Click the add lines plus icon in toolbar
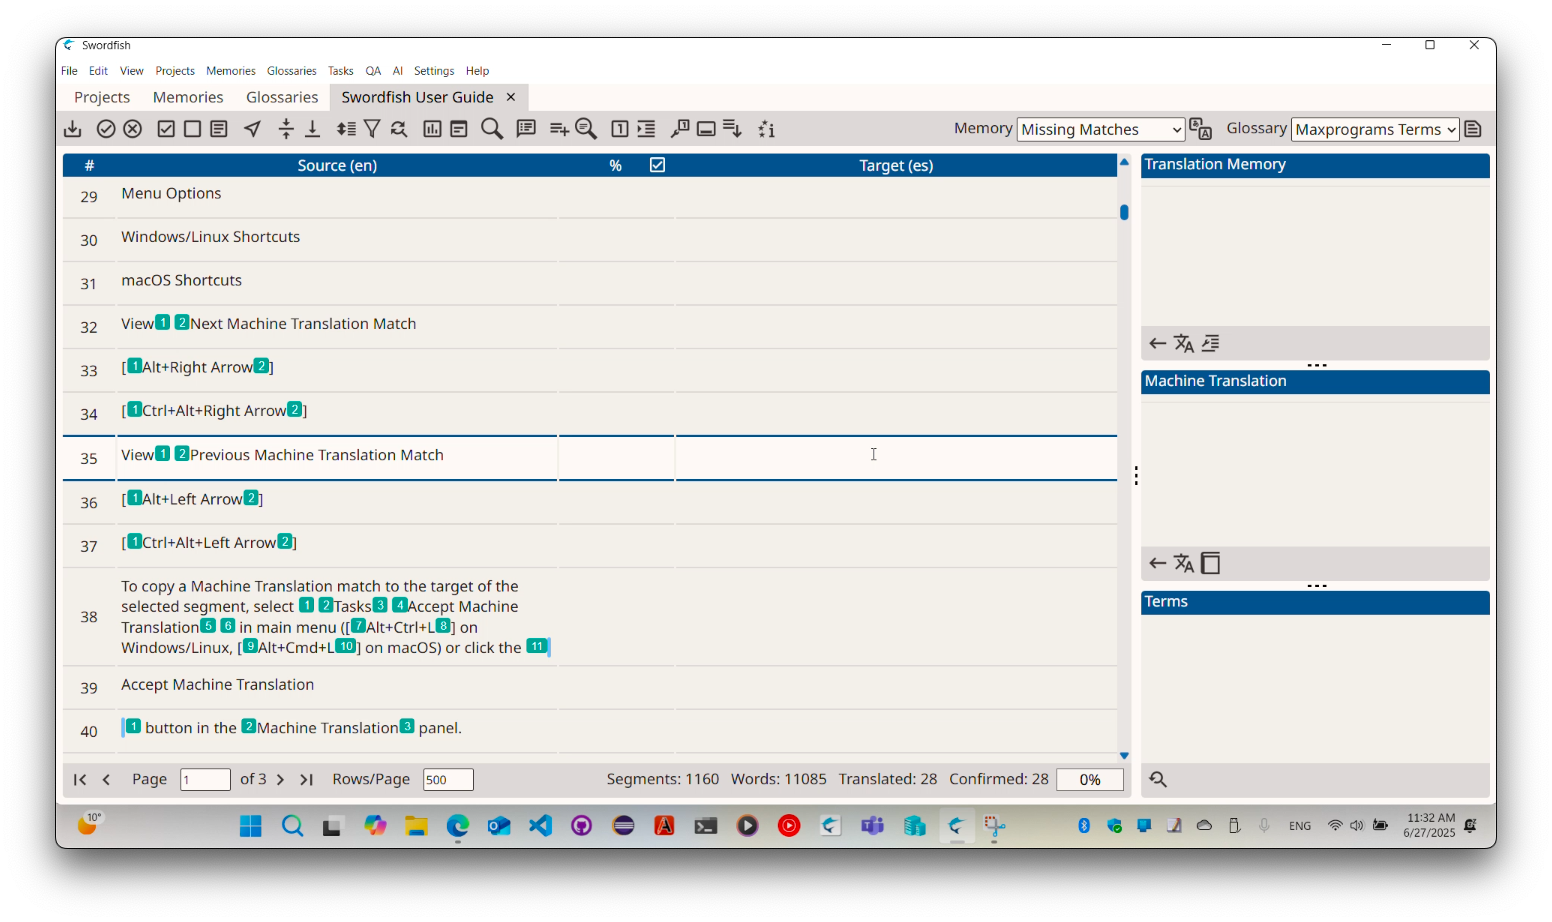 559,129
